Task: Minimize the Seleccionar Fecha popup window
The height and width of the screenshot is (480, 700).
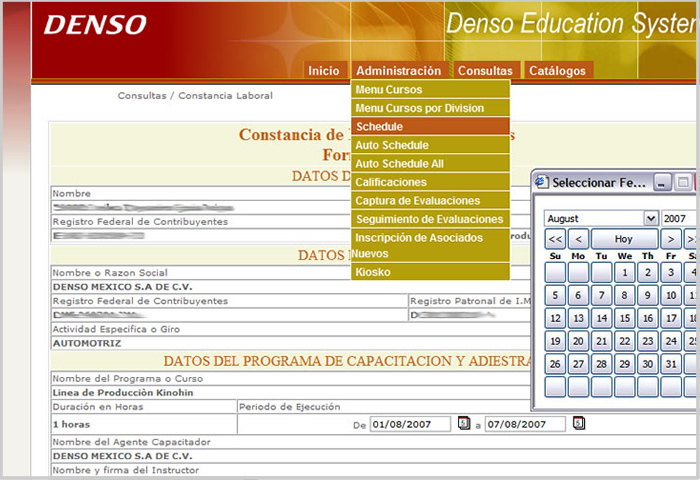Action: pos(662,182)
